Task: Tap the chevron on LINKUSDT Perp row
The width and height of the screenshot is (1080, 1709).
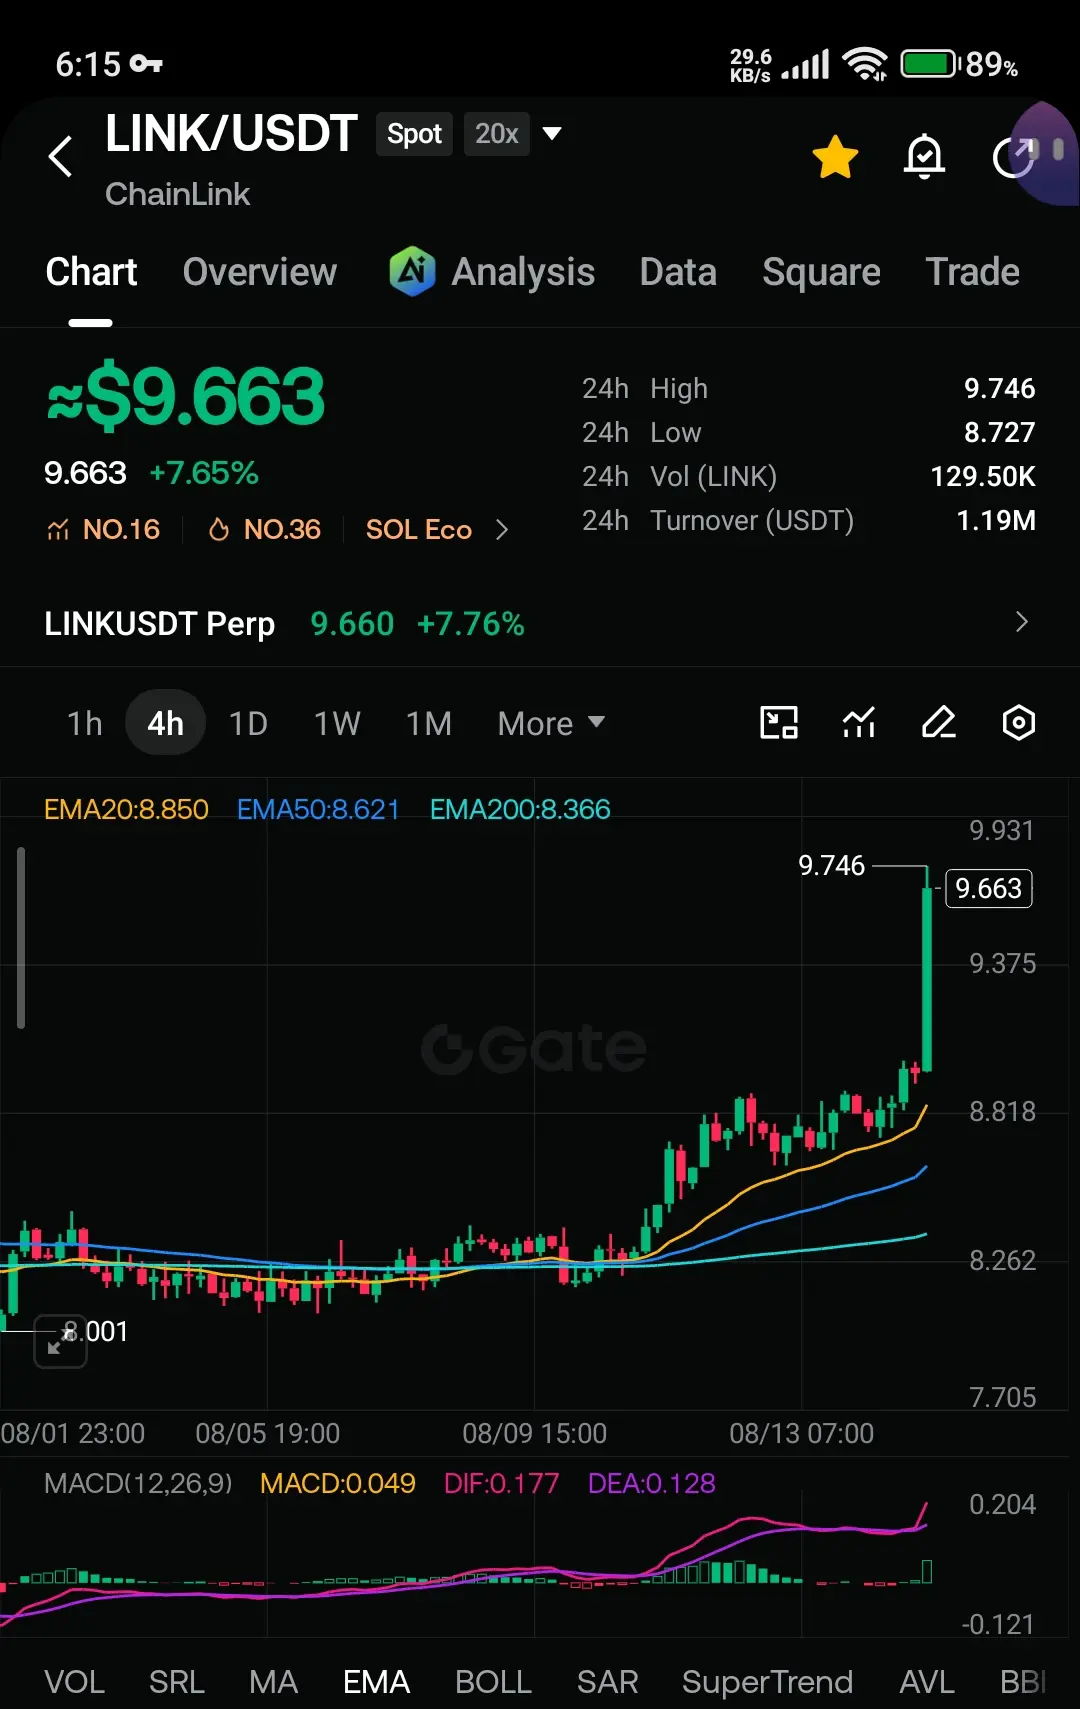Action: [1021, 622]
